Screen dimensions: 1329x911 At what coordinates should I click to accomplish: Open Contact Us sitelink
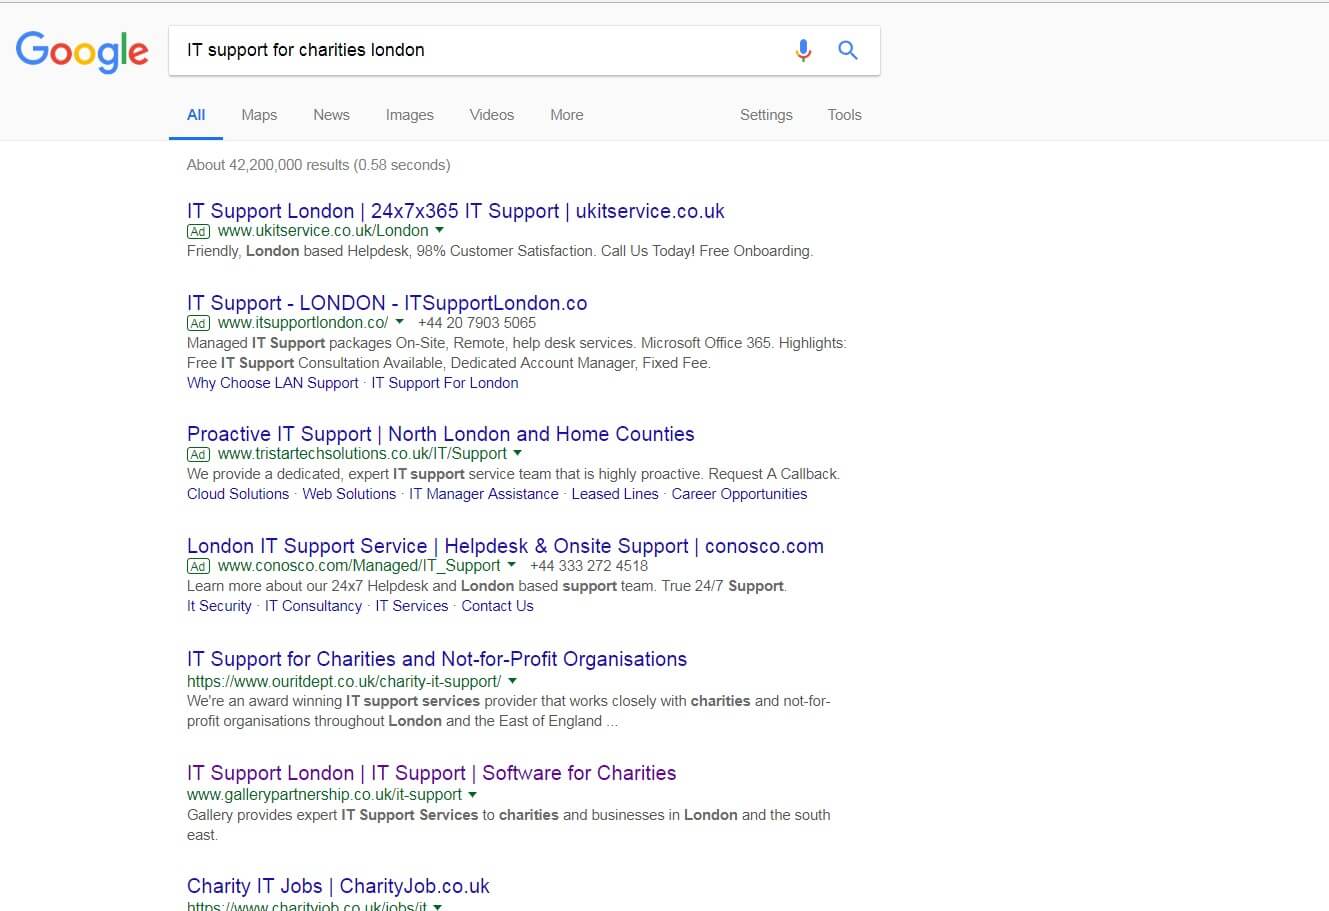click(497, 606)
